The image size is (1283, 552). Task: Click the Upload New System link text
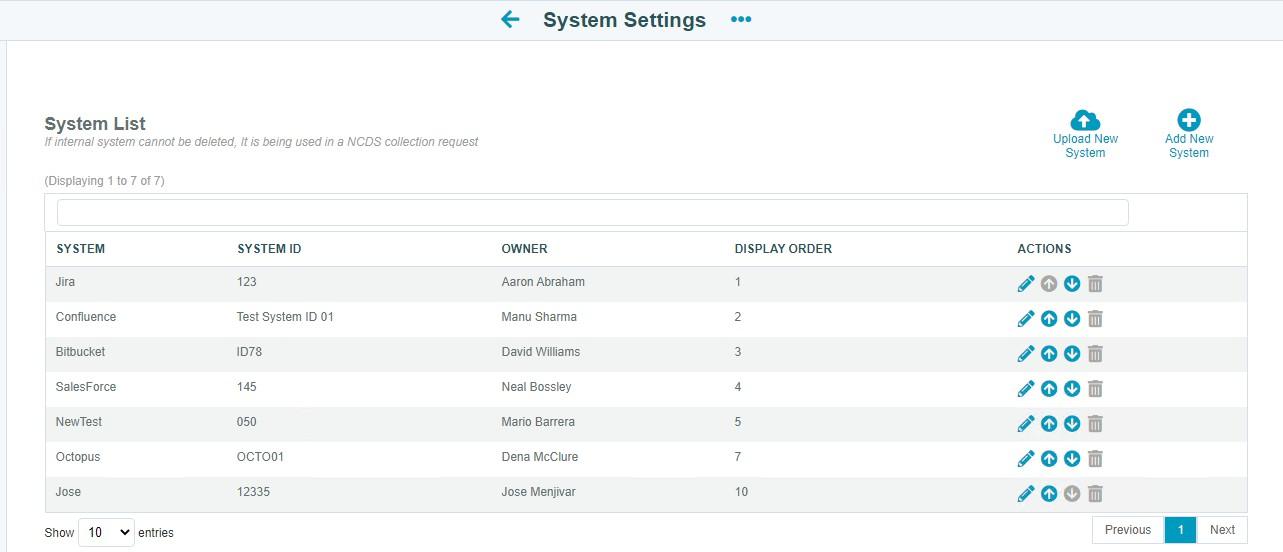[1085, 146]
